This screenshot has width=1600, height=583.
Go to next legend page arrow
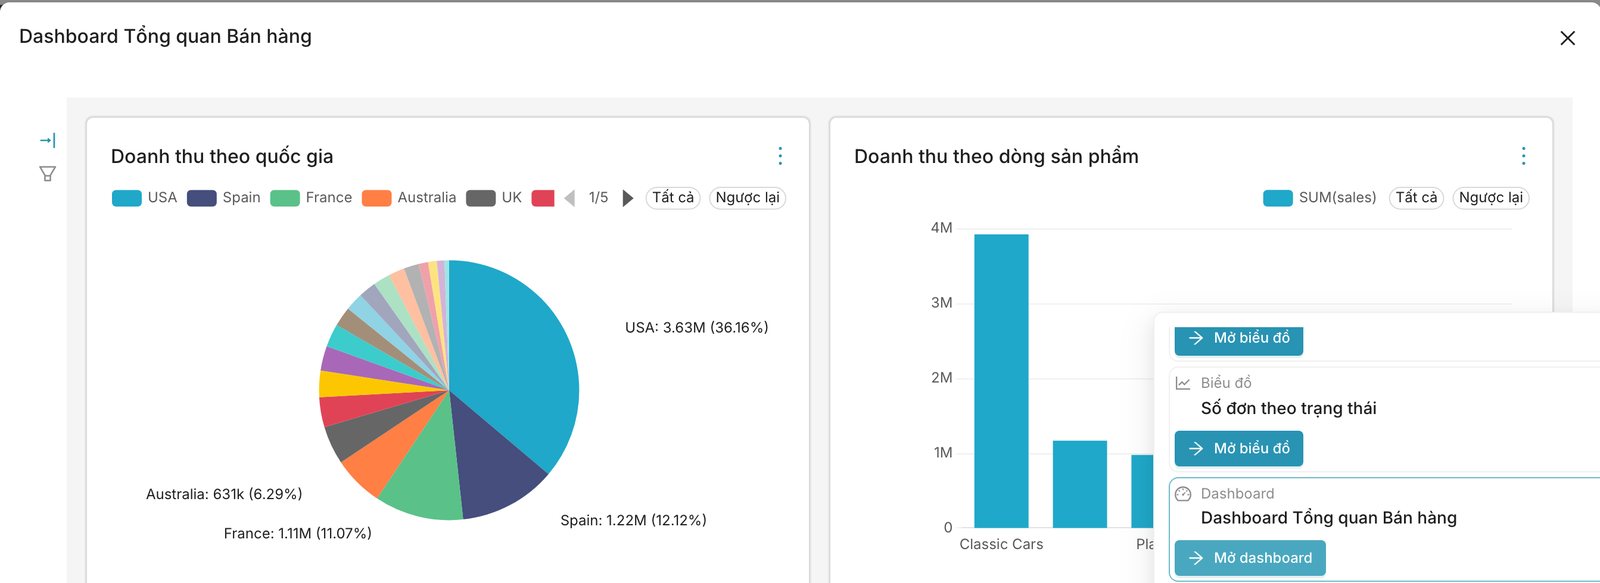click(x=628, y=198)
